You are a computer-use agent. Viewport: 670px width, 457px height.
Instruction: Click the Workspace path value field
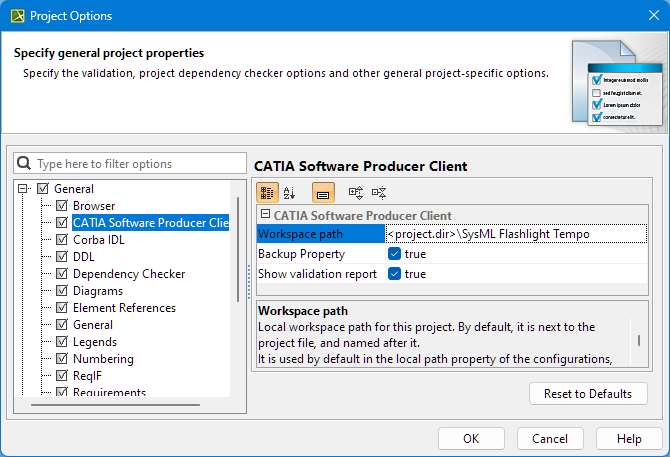(515, 234)
